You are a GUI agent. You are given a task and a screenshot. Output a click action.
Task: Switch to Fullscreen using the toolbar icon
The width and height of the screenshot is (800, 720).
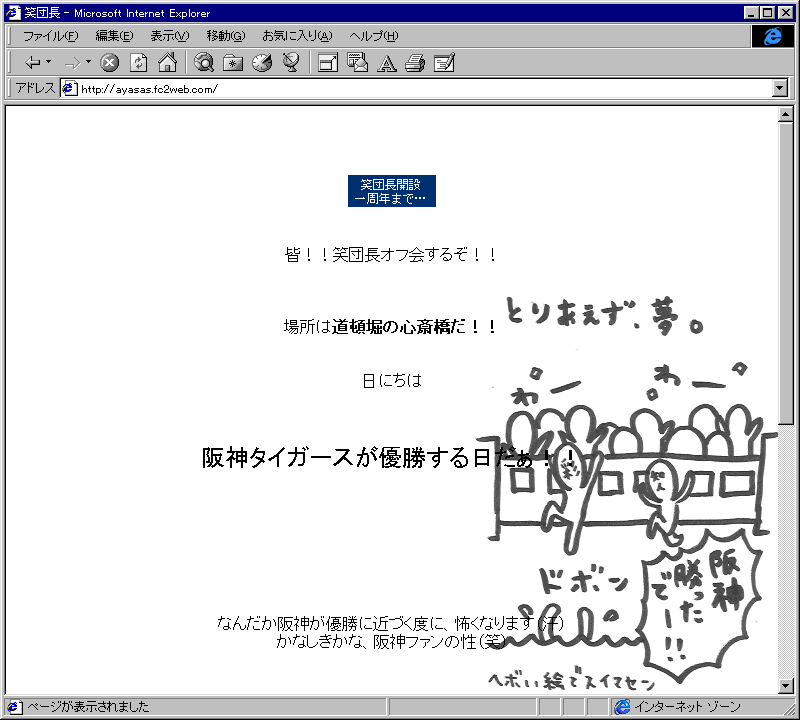pyautogui.click(x=328, y=63)
